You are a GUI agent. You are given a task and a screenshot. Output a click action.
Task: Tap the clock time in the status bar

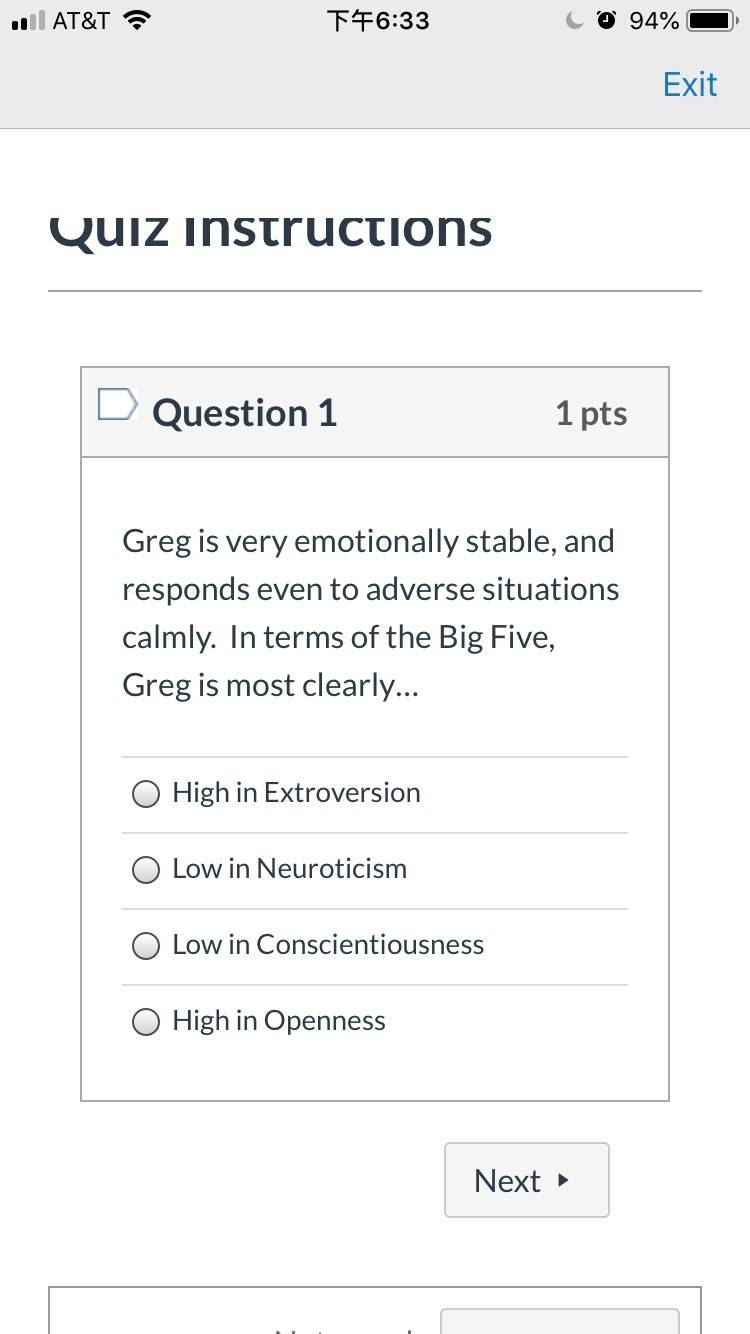coord(377,21)
